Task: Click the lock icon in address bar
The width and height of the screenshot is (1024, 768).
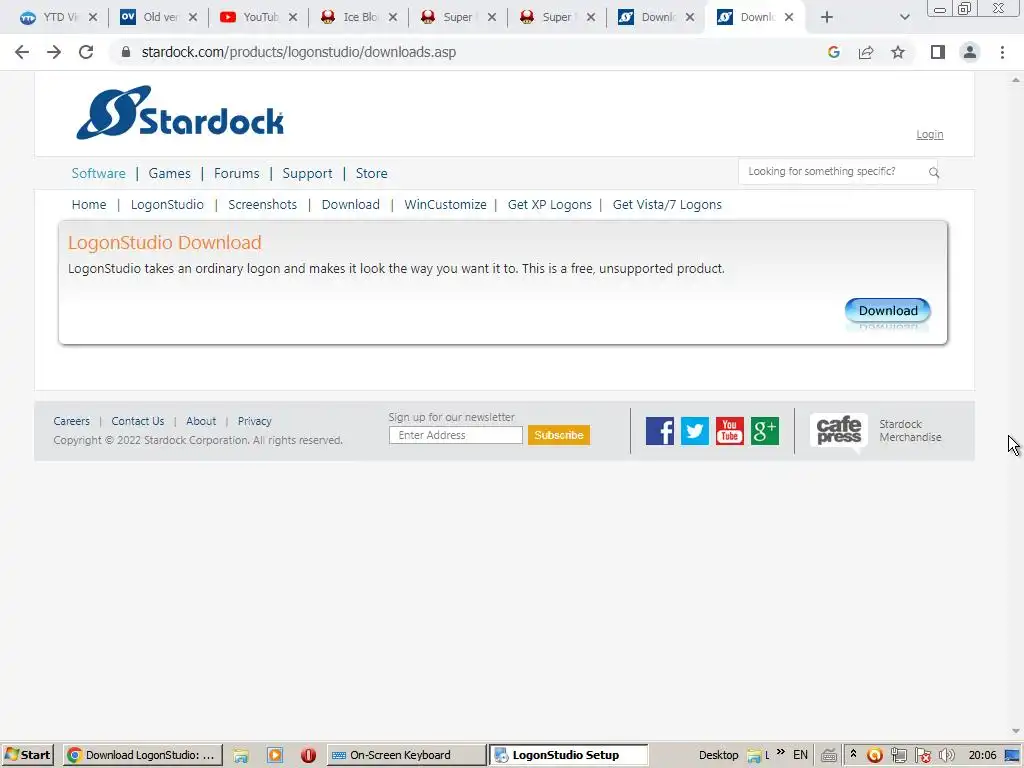Action: pyautogui.click(x=126, y=52)
